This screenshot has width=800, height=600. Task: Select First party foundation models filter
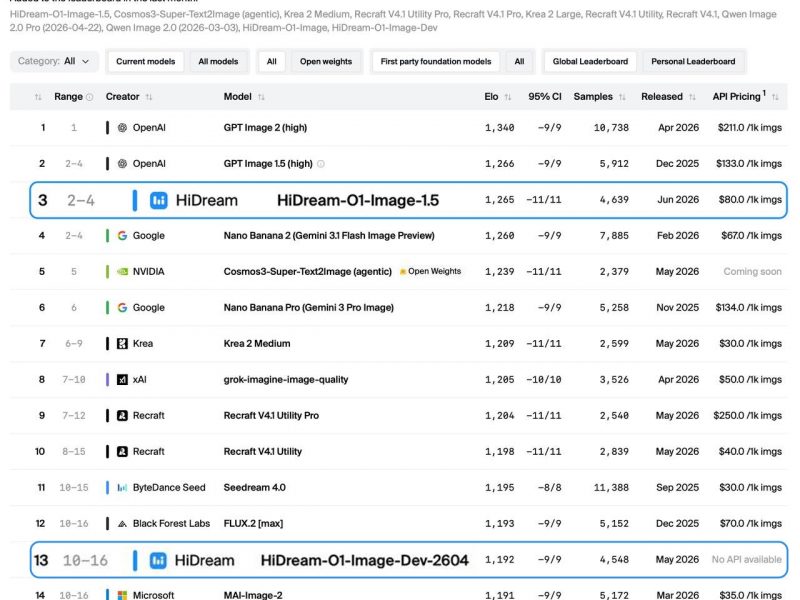click(x=436, y=61)
